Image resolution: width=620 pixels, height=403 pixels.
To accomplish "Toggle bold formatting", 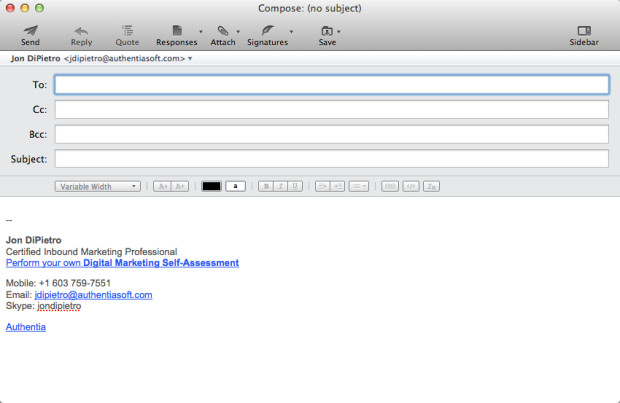I will [266, 186].
